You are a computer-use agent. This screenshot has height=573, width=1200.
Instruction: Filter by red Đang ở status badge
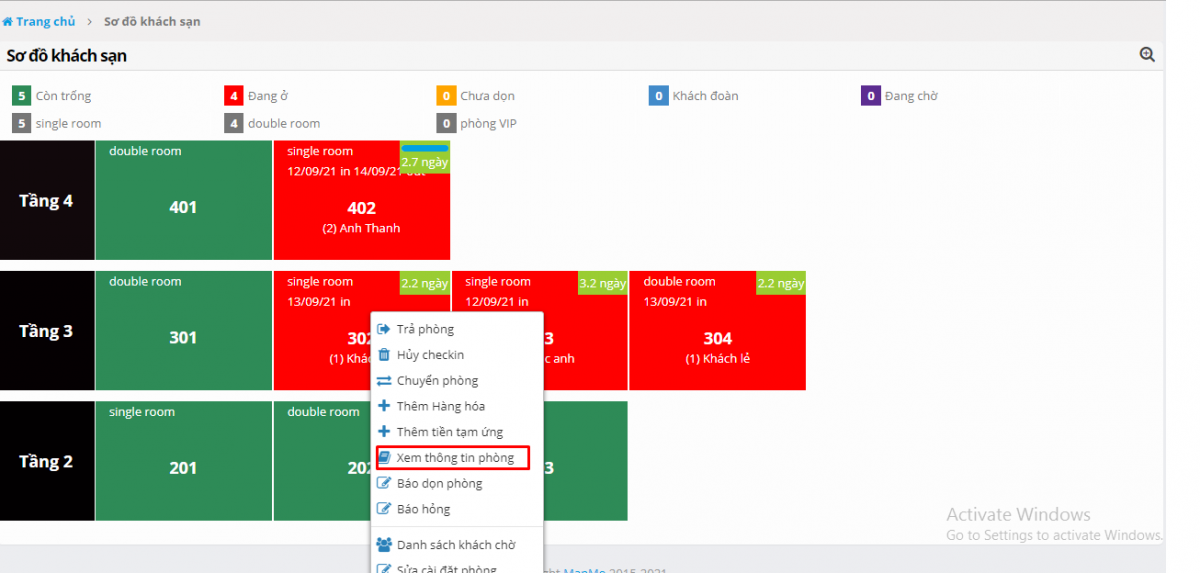233,96
